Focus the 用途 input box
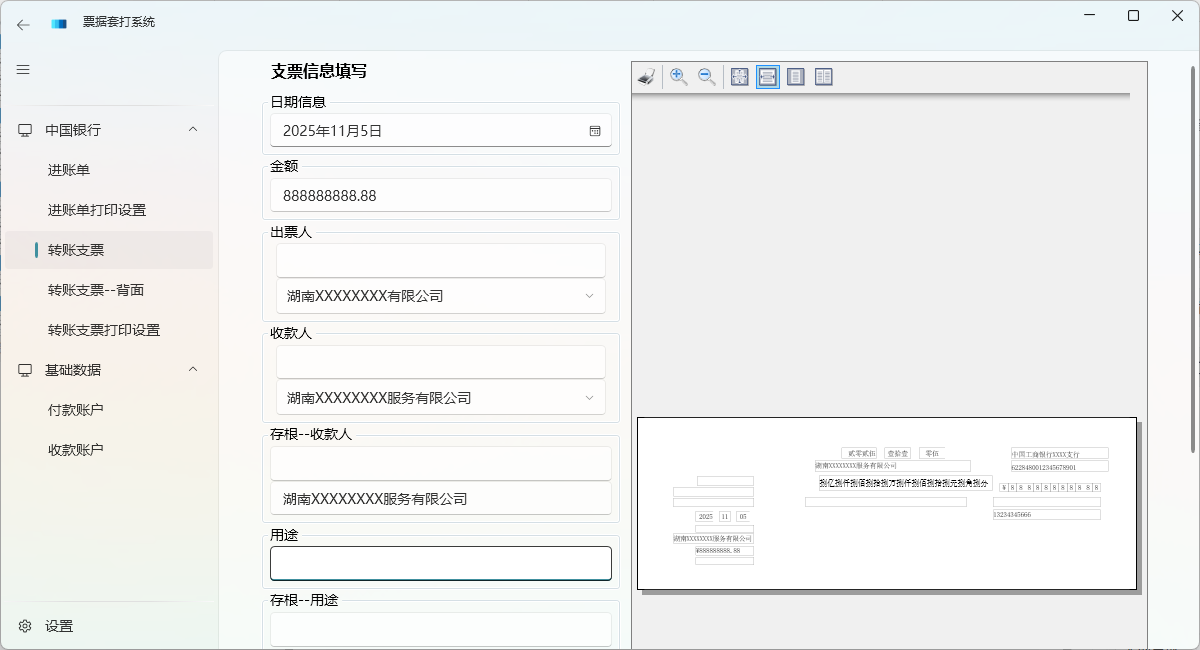The width and height of the screenshot is (1200, 650). click(441, 563)
